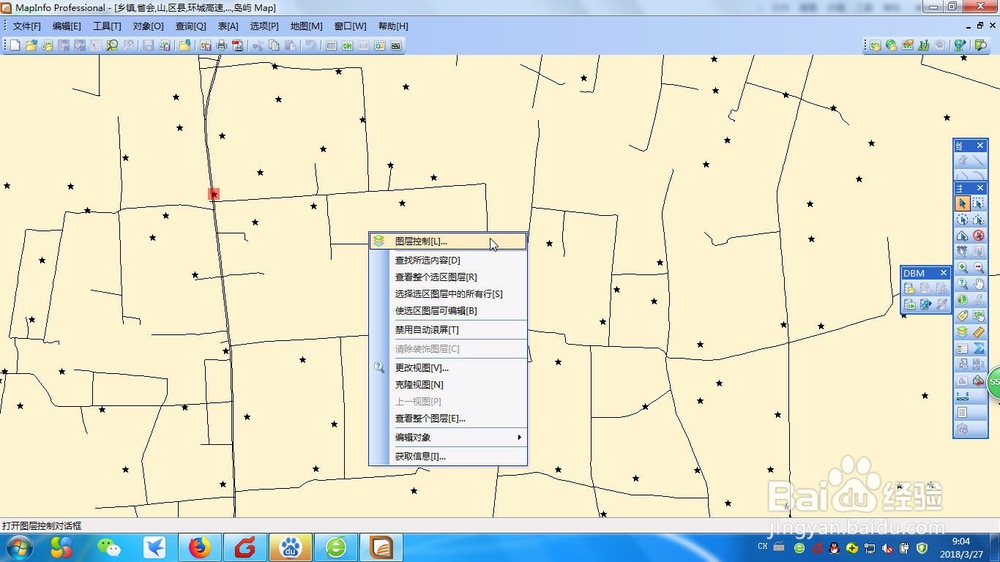The height and width of the screenshot is (562, 1000).
Task: Choose 获取信息[I]... from context menu
Action: (448, 456)
